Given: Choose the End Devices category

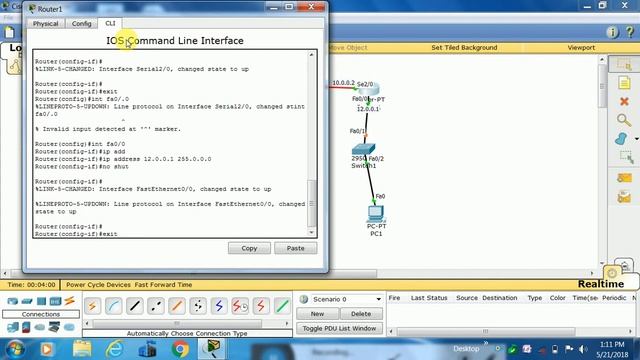Looking at the screenshot, I should pos(13,327).
